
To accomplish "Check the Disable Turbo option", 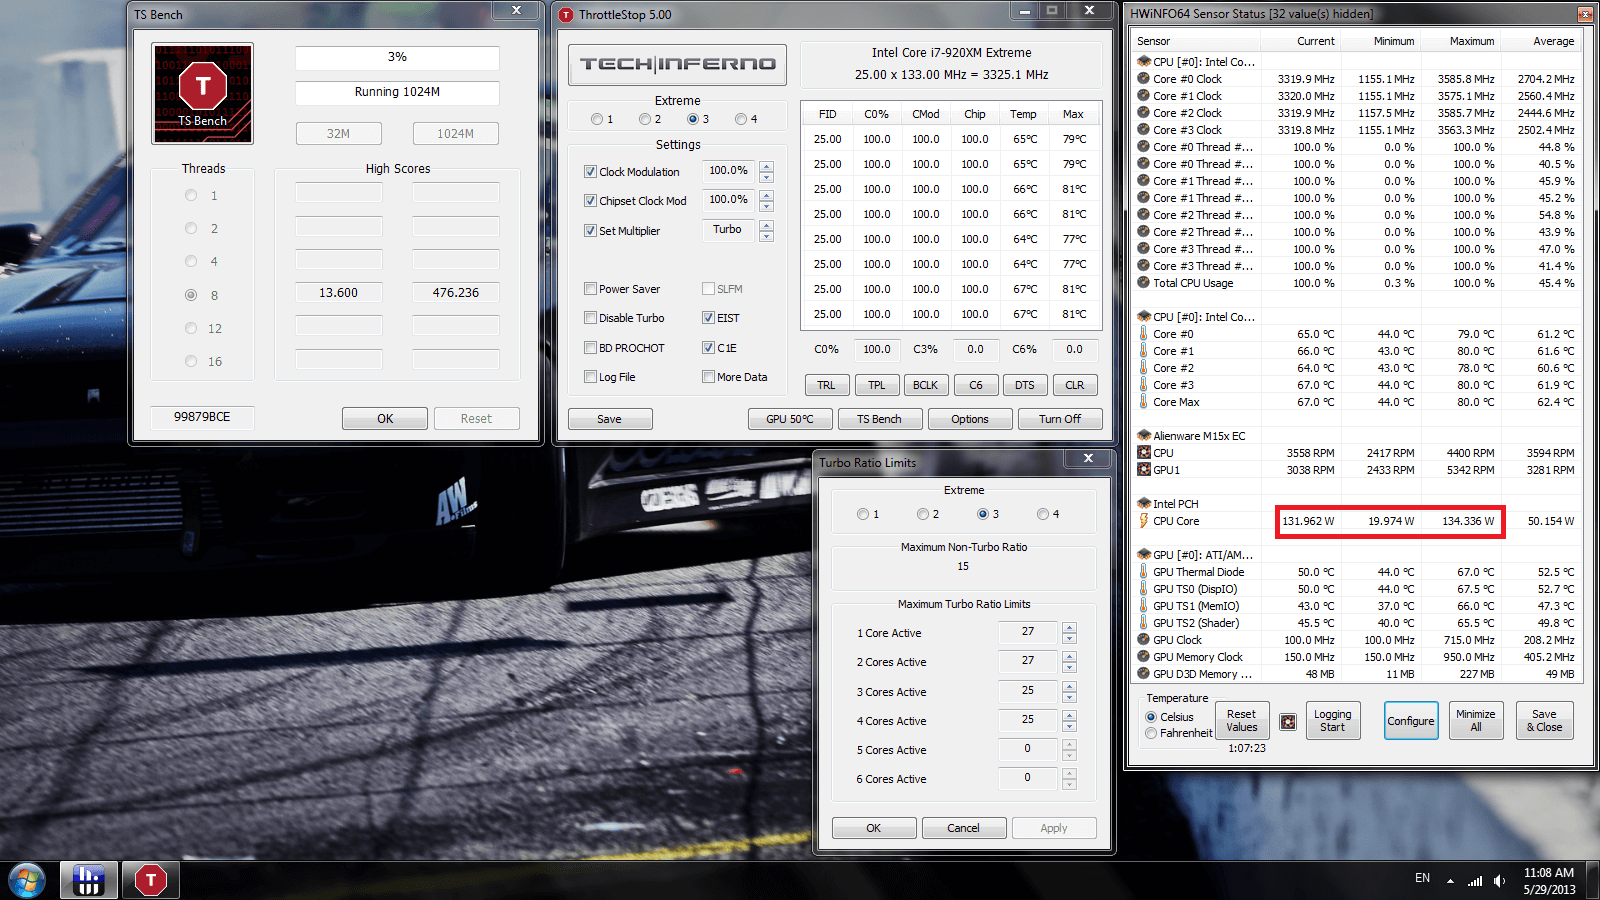I will tap(591, 318).
